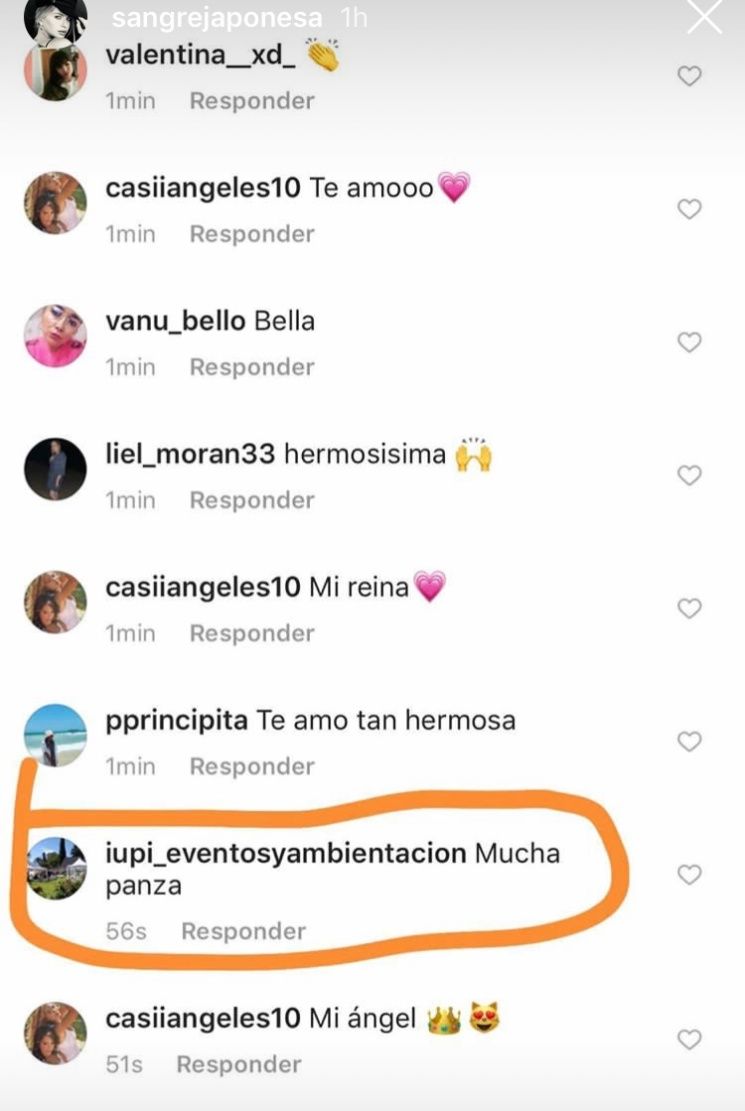Like the 'Mi ángel' comment heart
Viewport: 745px width, 1111px height.
pyautogui.click(x=689, y=1039)
